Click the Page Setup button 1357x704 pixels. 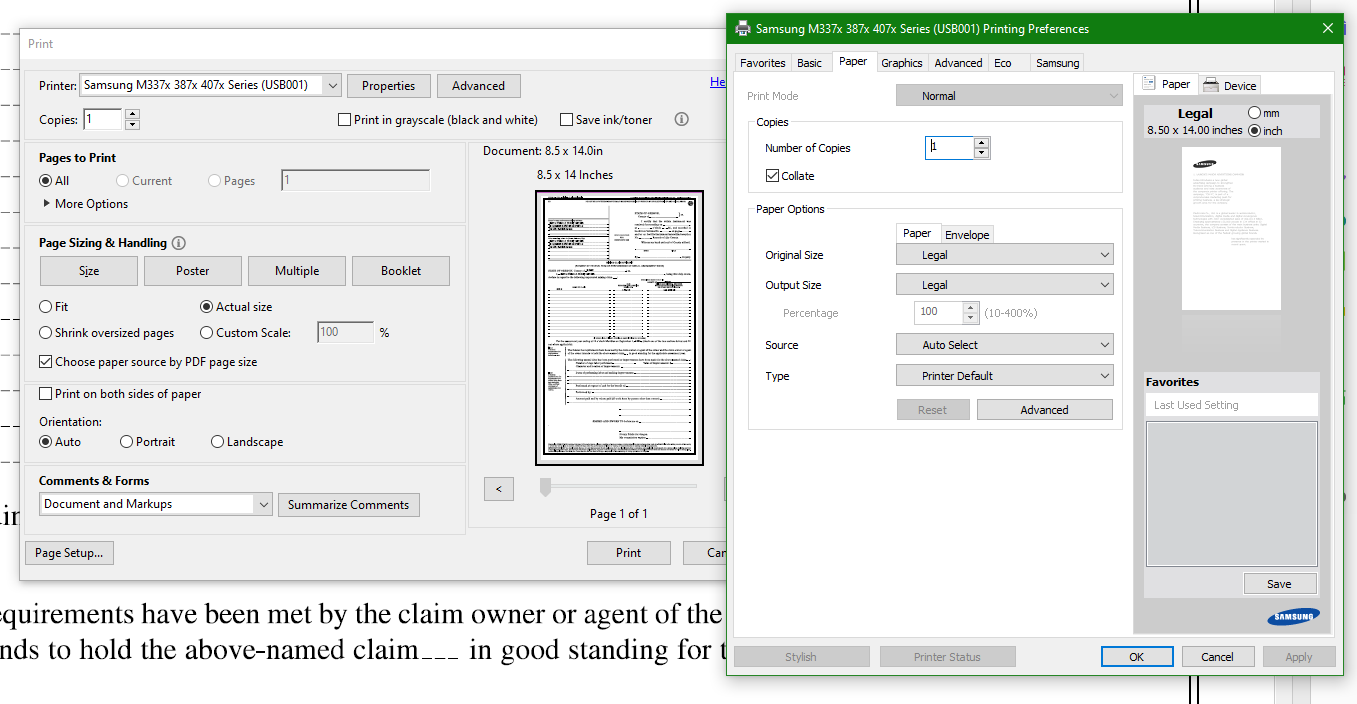pos(69,553)
